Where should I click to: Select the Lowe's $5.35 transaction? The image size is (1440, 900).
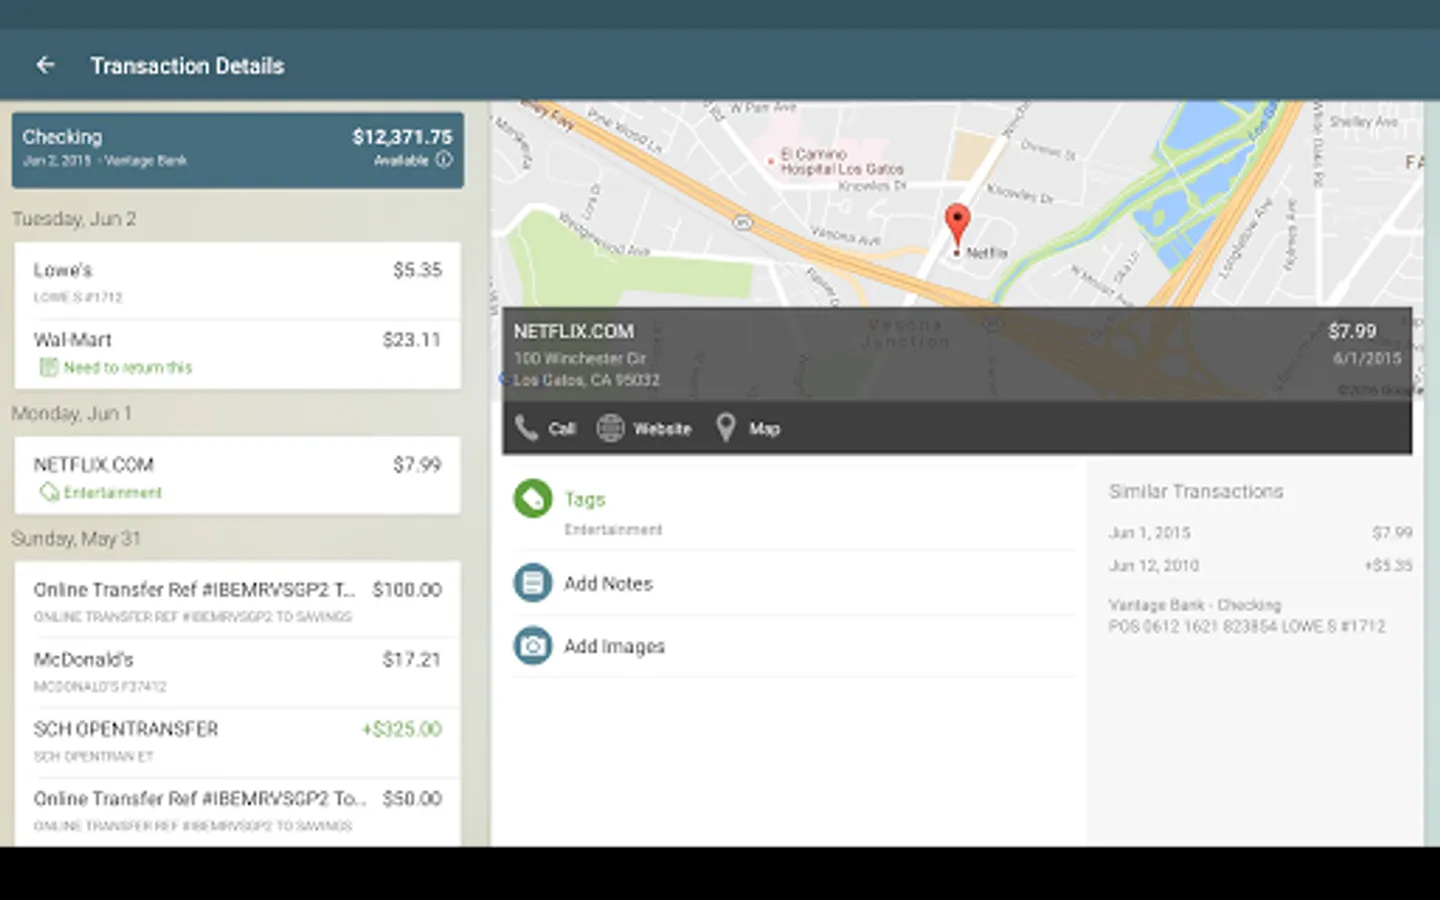(238, 281)
